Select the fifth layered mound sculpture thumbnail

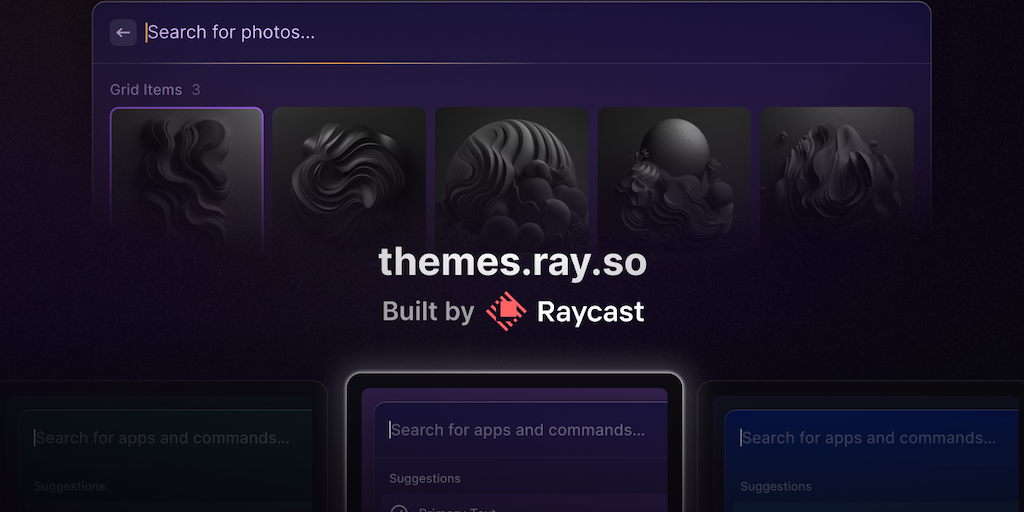pos(837,178)
